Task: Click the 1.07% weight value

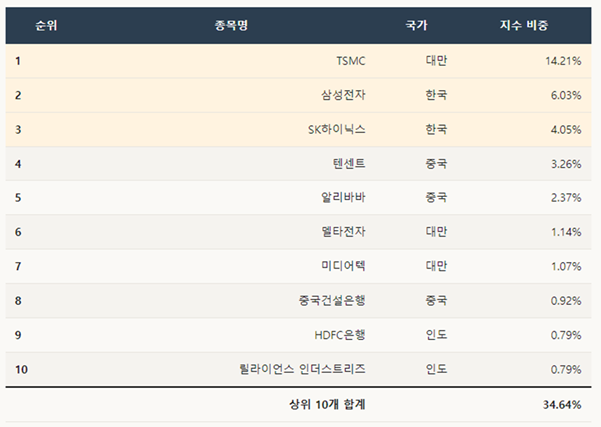Action: (x=566, y=266)
